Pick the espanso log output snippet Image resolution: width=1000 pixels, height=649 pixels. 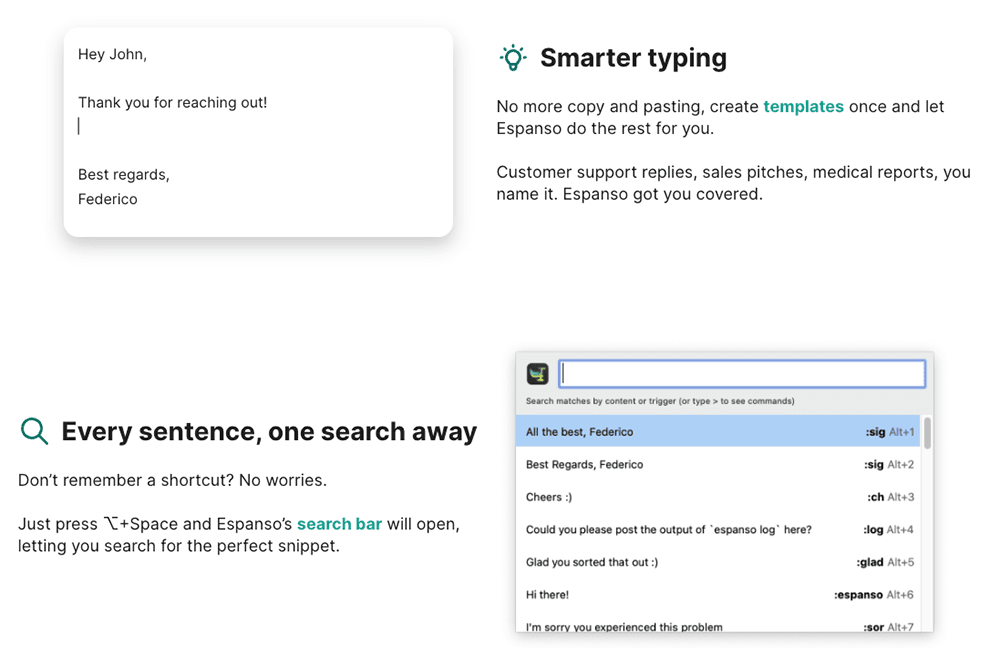coord(668,530)
